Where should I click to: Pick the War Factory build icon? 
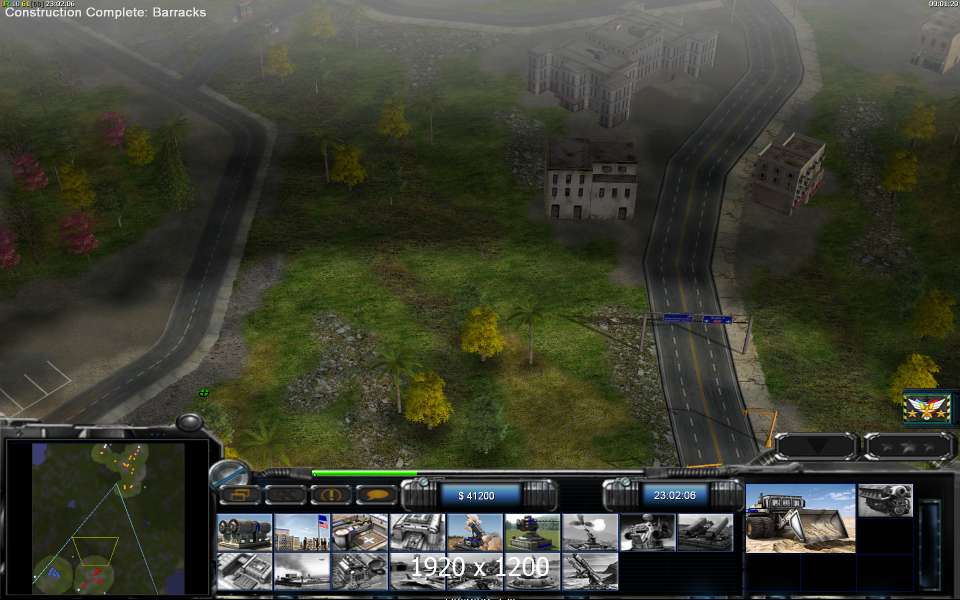tap(417, 532)
